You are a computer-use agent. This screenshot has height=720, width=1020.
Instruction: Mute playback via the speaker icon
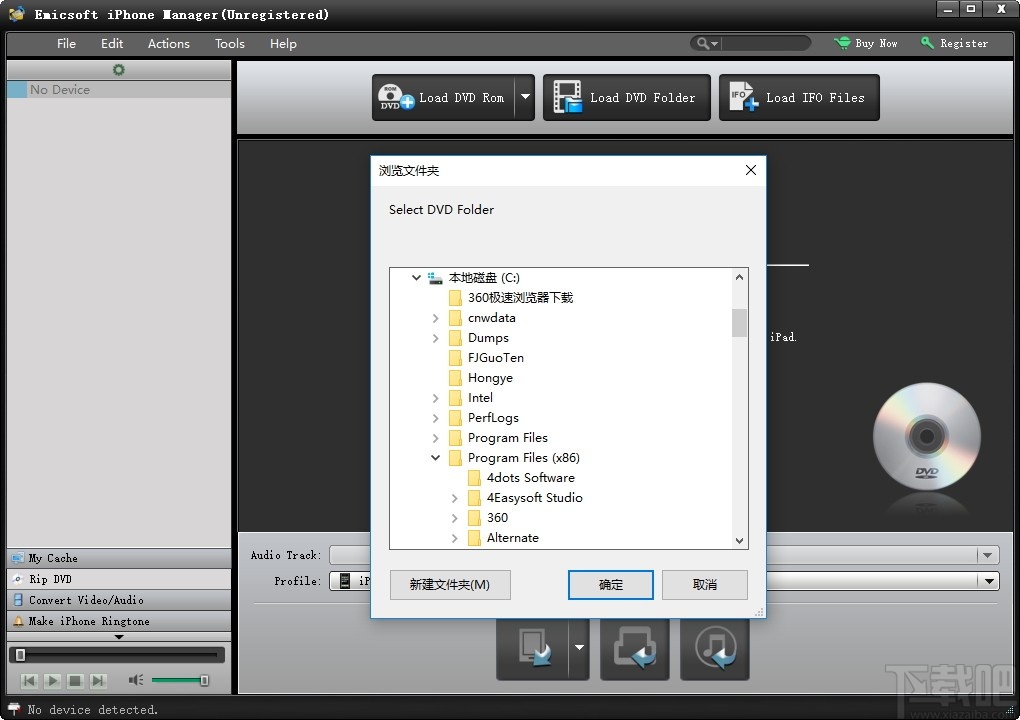[136, 680]
